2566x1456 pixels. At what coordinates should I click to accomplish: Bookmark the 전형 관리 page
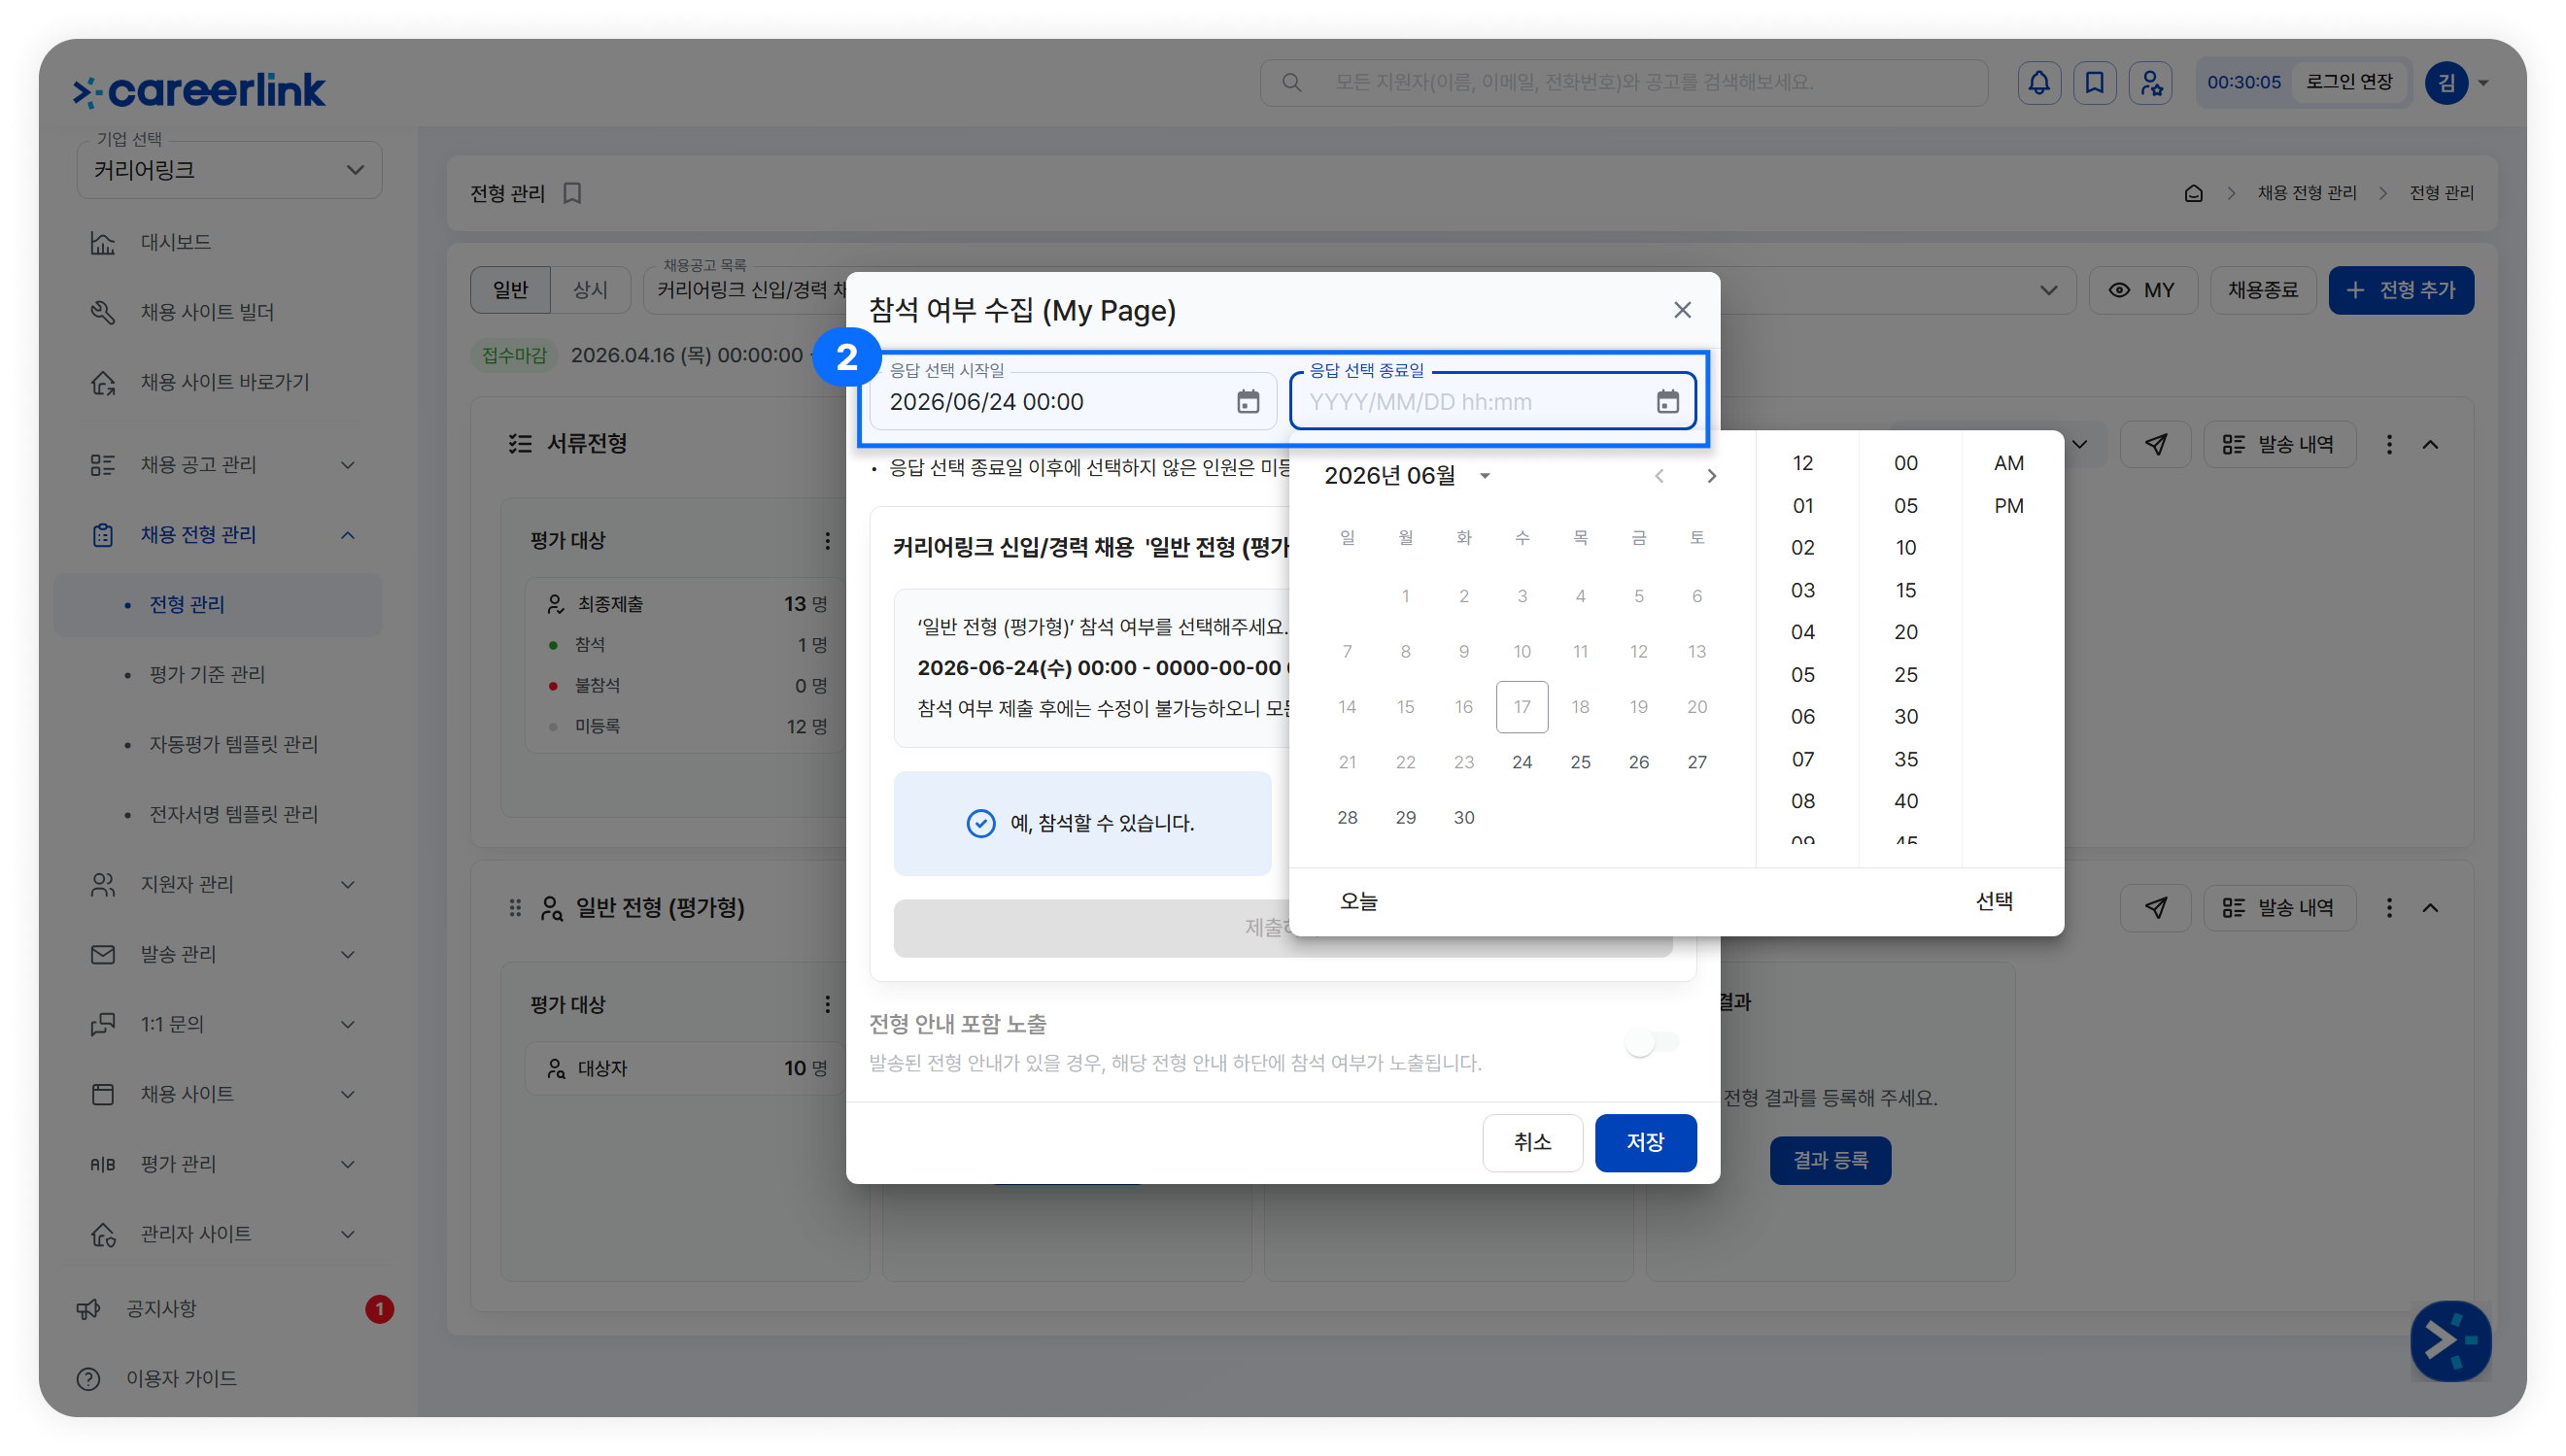coord(572,193)
